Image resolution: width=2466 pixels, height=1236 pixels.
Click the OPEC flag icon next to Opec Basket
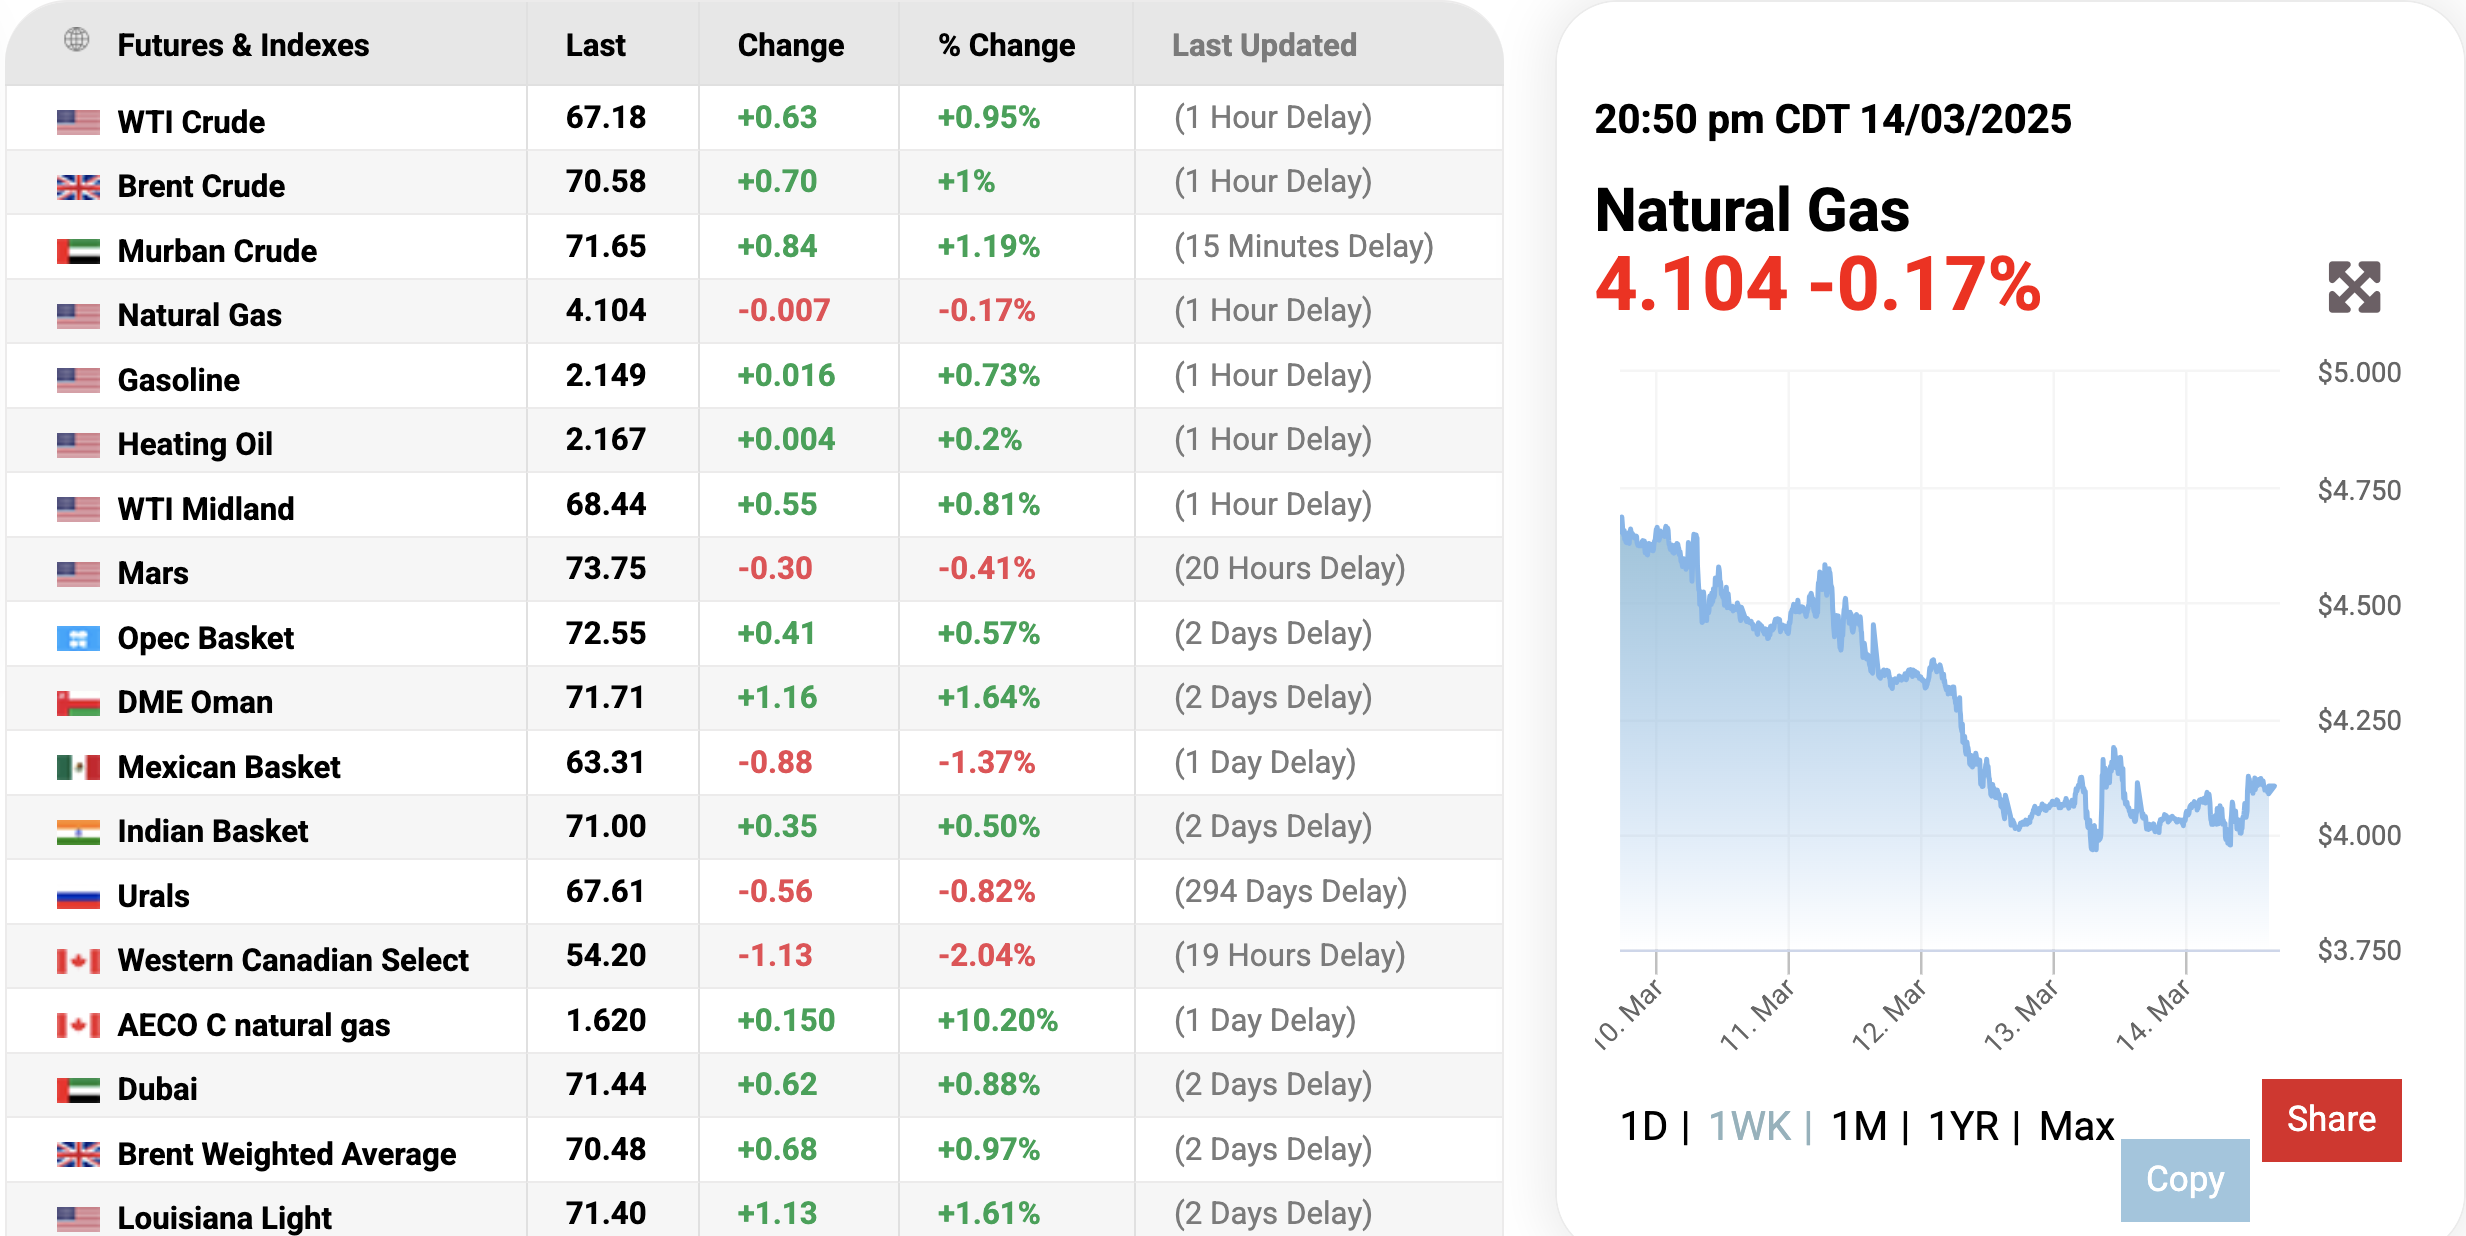point(78,638)
